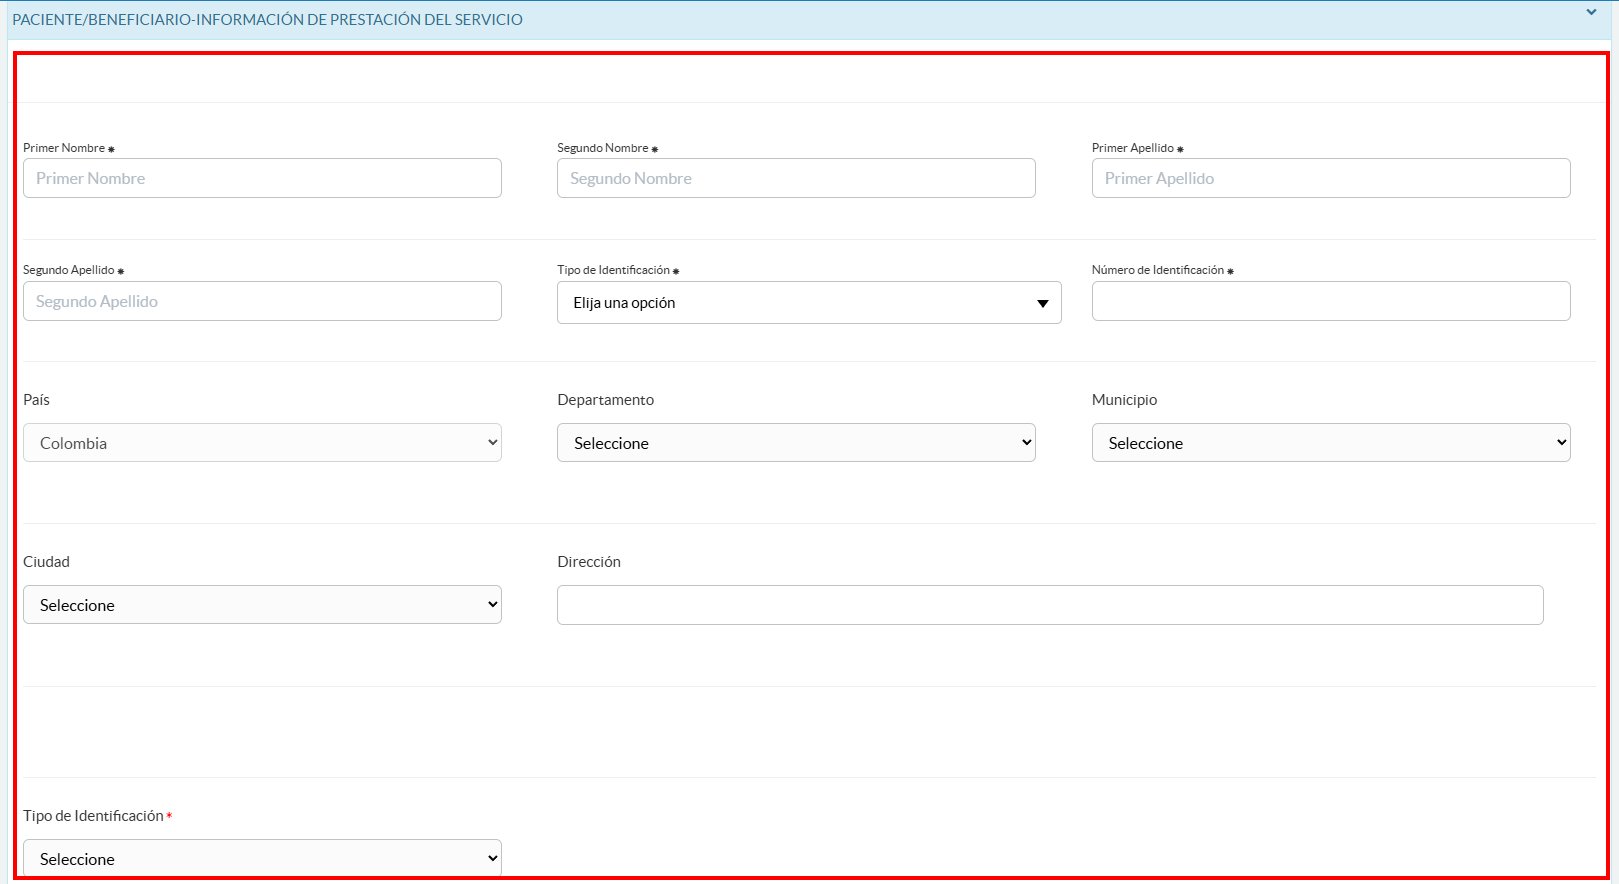The height and width of the screenshot is (884, 1619).
Task: Open the Municipio dropdown
Action: point(1330,443)
